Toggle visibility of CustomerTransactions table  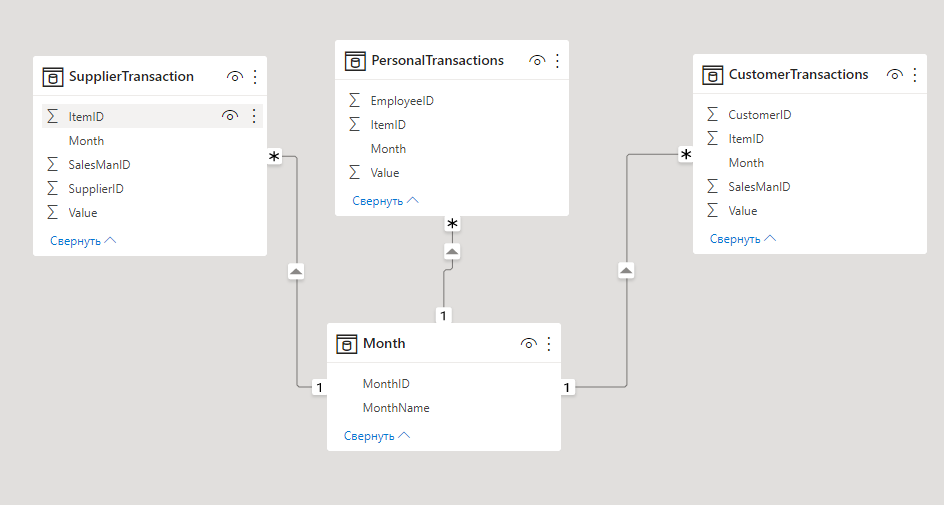click(x=895, y=75)
